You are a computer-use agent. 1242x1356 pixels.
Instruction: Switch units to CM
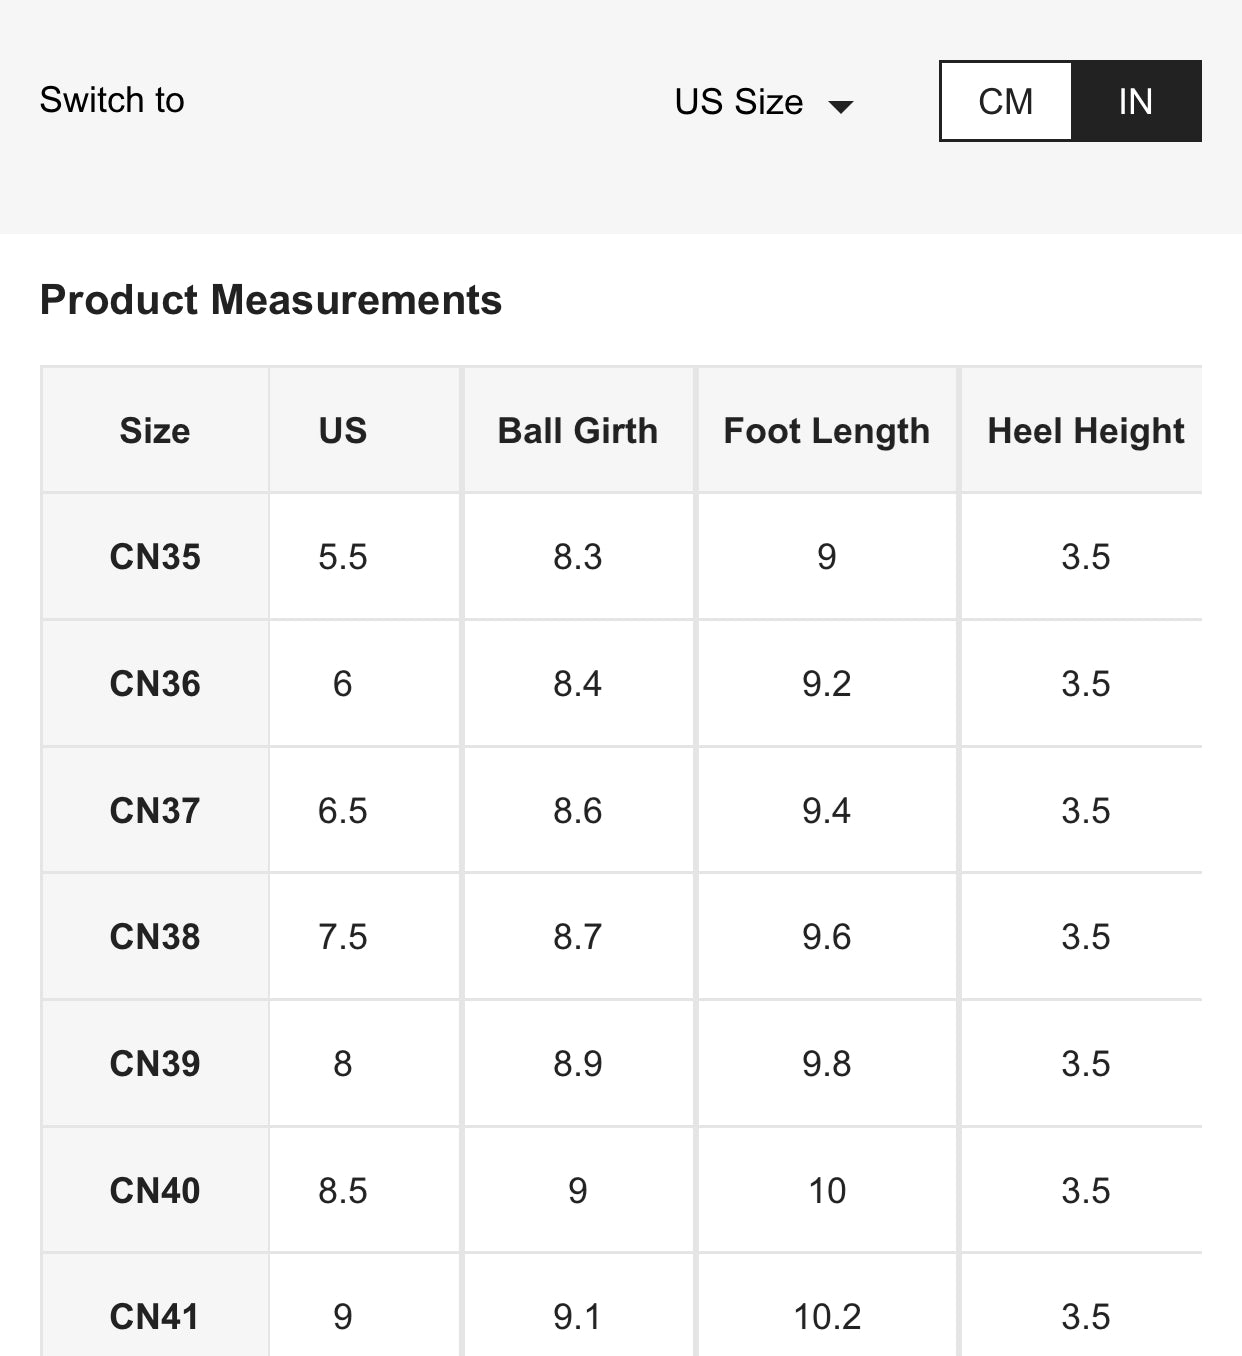click(1006, 101)
